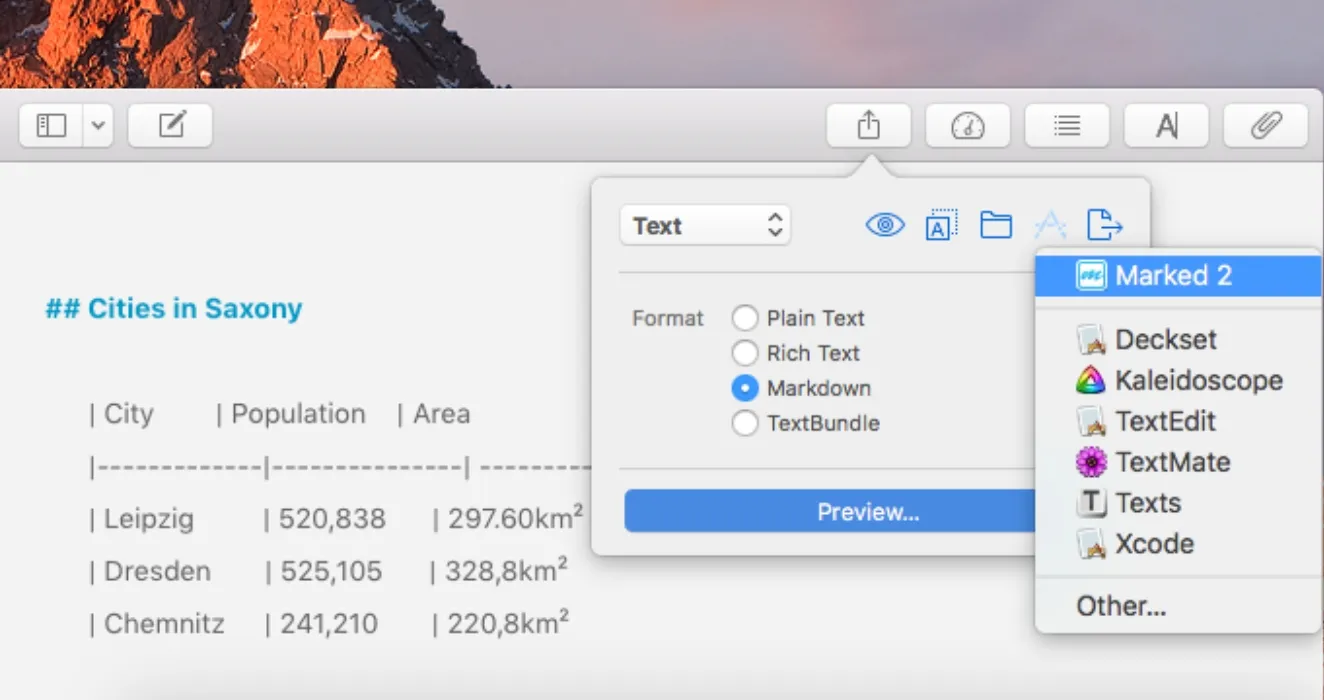Open the Text export type dropdown

click(x=705, y=225)
